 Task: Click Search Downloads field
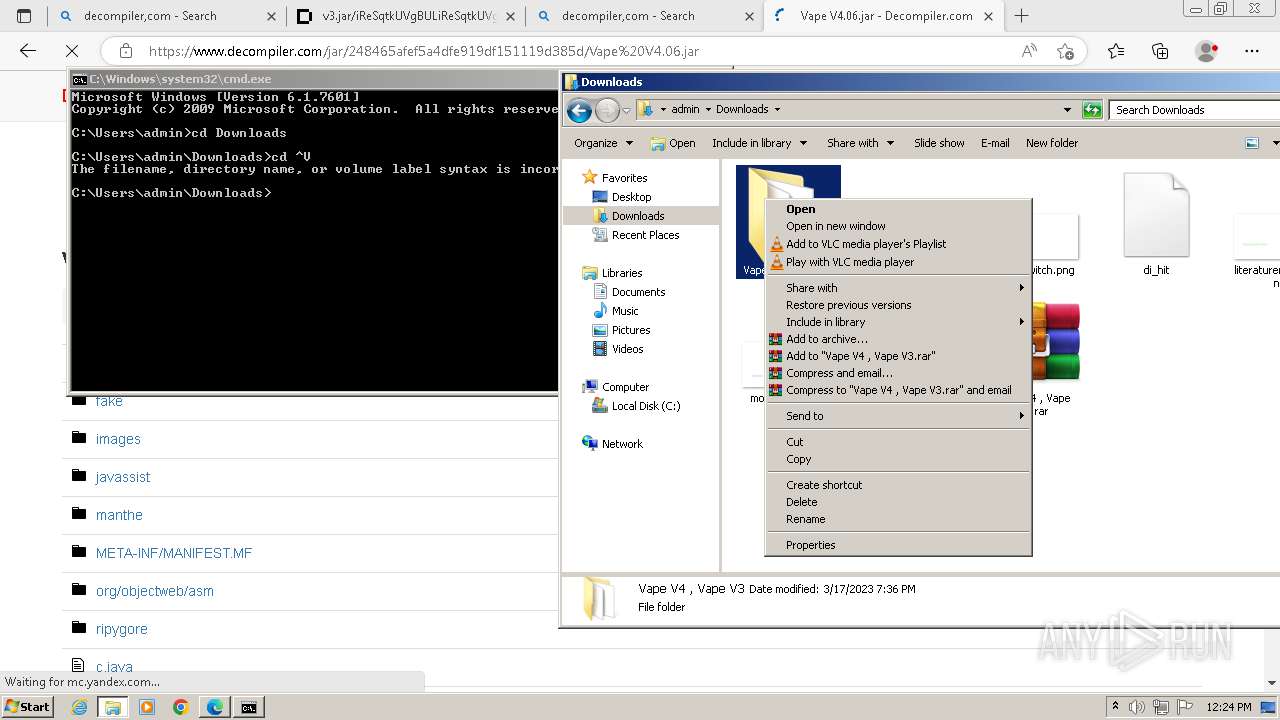pyautogui.click(x=1194, y=110)
